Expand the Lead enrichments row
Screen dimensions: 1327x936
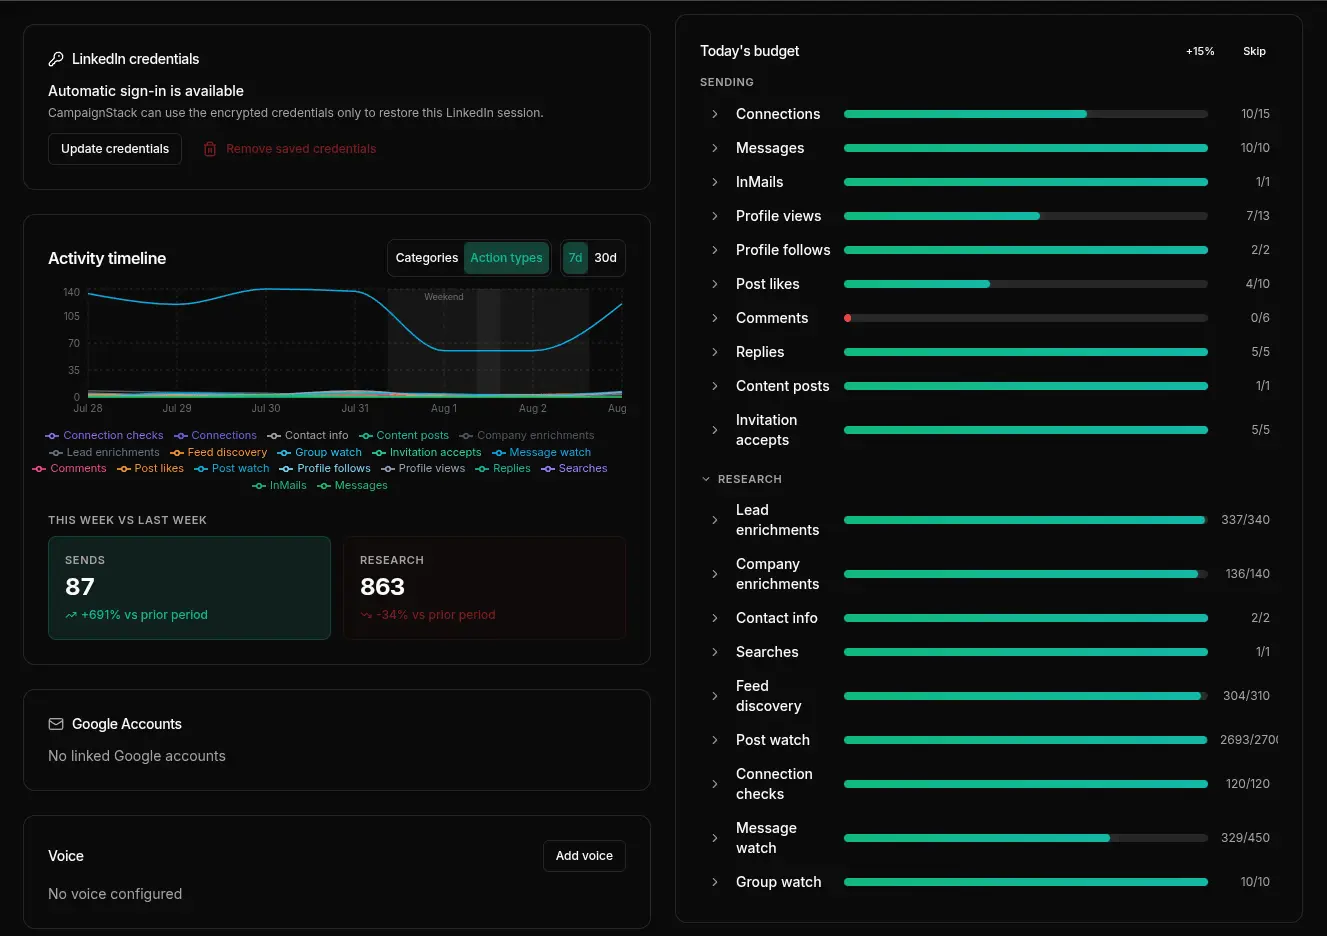coord(714,520)
